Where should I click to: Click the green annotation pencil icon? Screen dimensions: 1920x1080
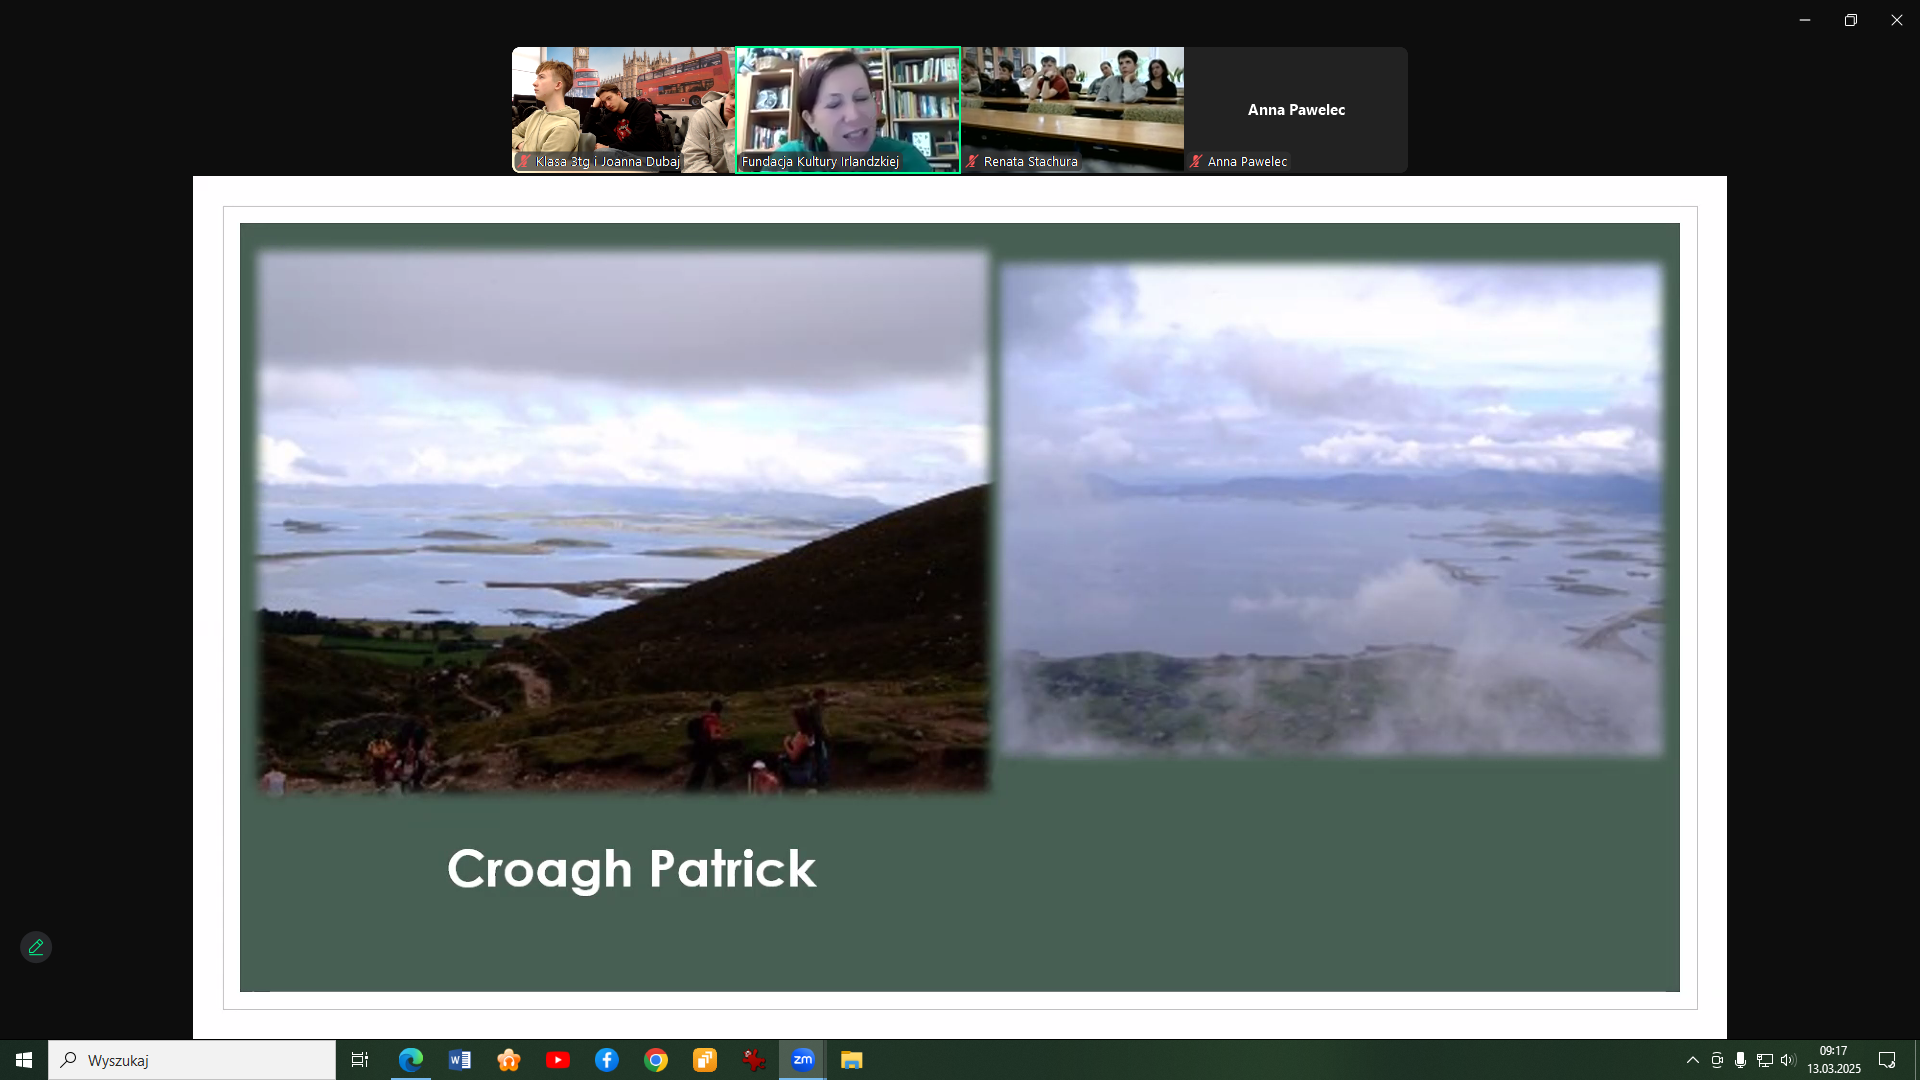point(36,947)
